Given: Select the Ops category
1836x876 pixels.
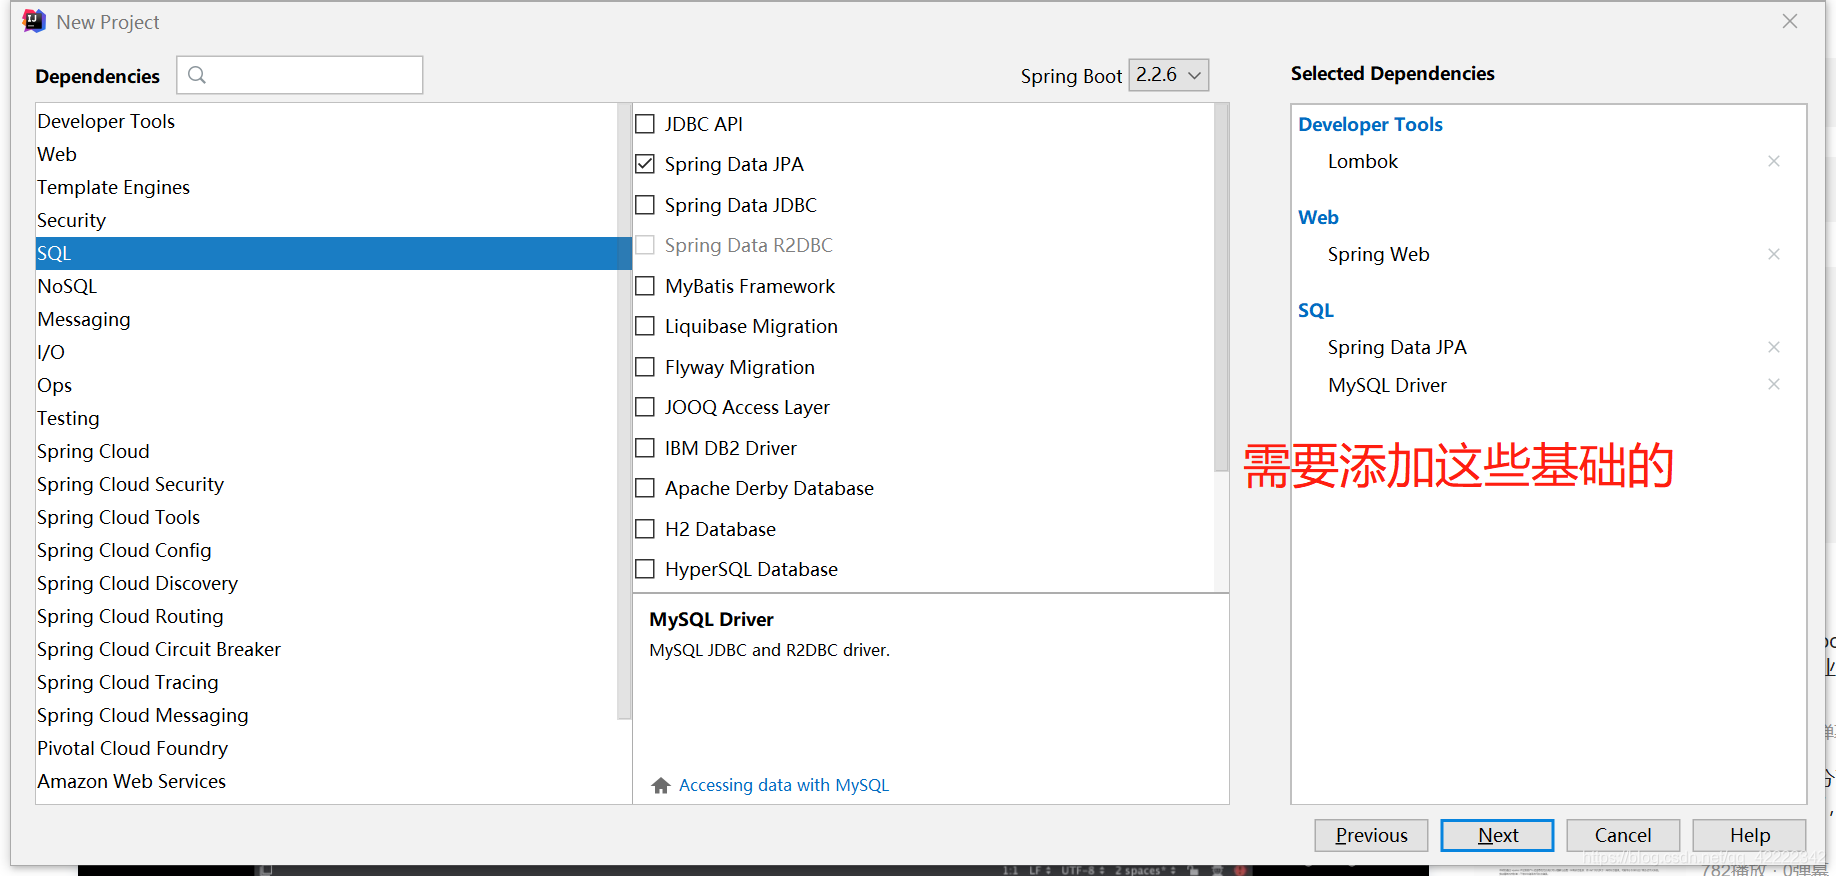Looking at the screenshot, I should (326, 385).
